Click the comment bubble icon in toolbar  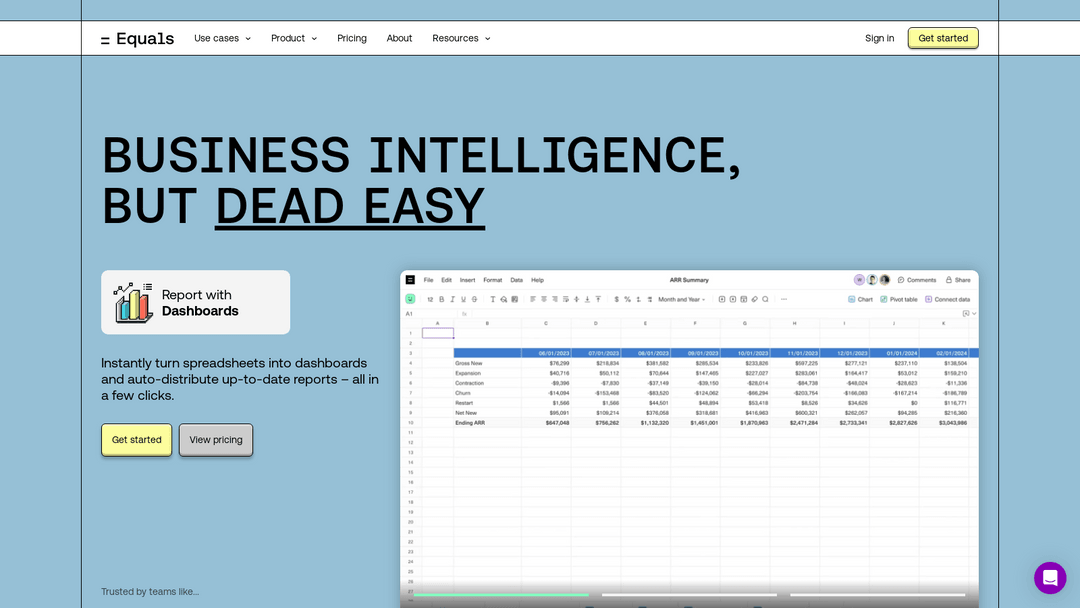765,300
